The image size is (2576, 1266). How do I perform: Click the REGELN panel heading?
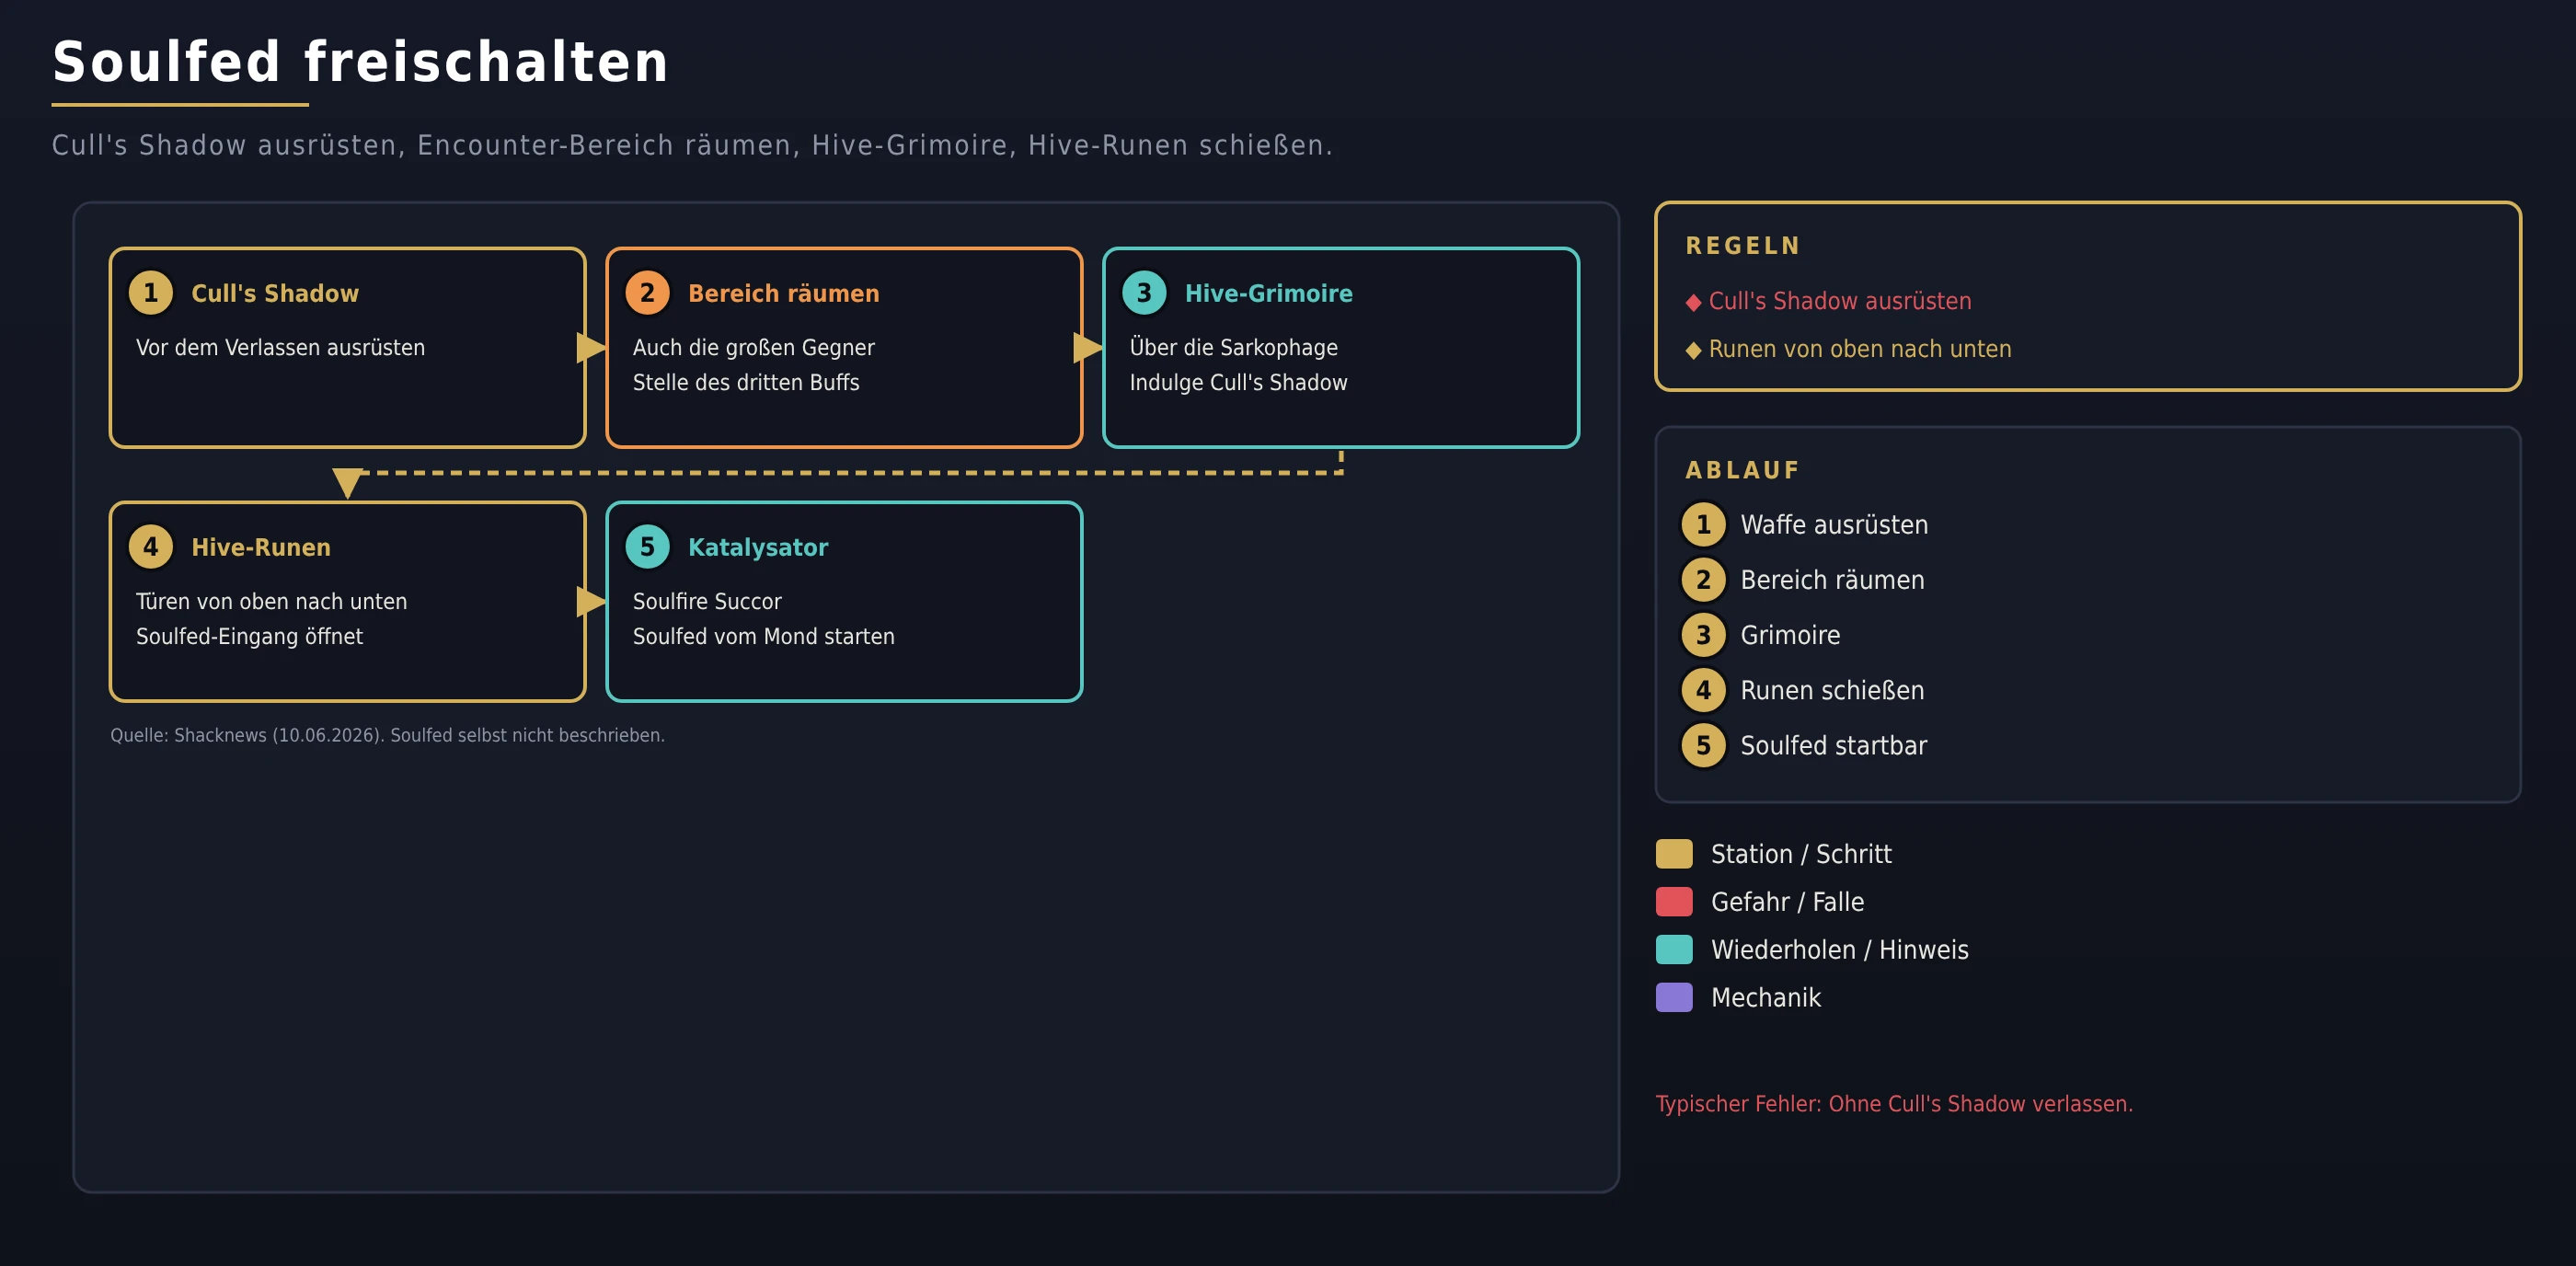tap(1743, 246)
